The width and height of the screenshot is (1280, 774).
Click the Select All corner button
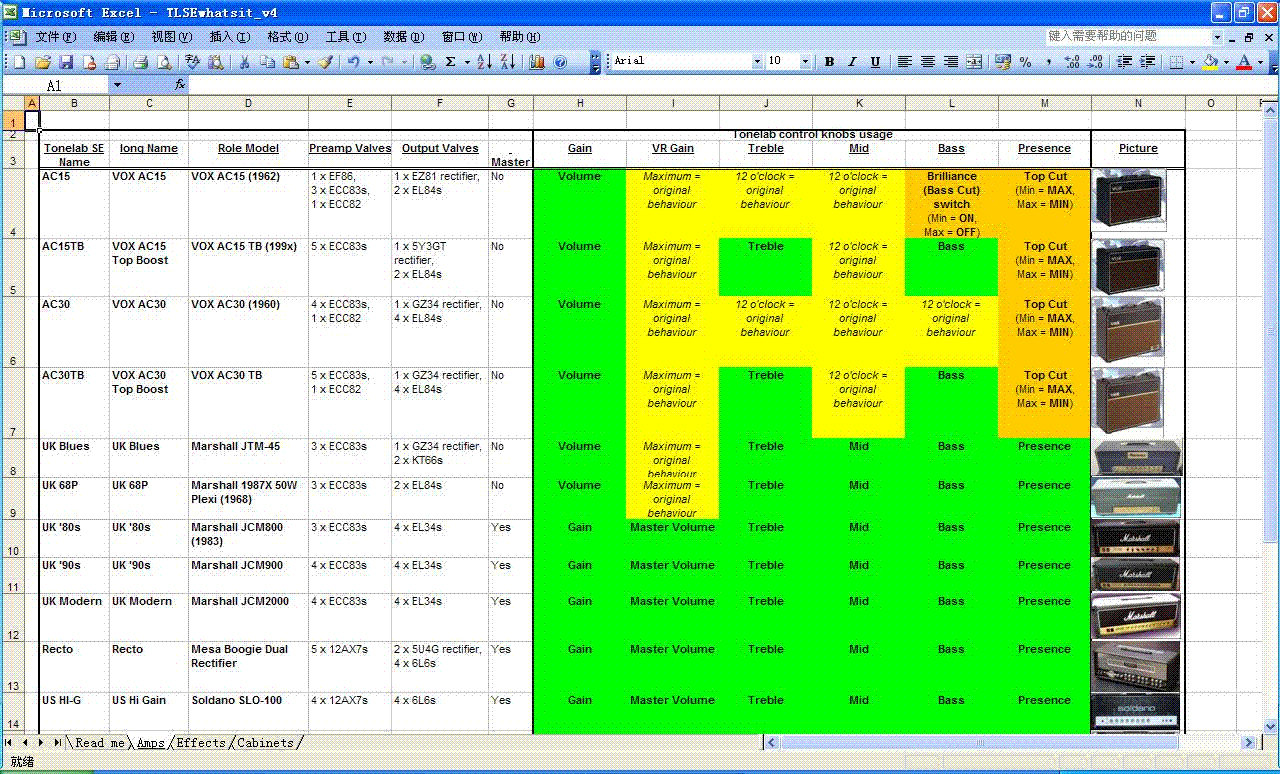(x=13, y=103)
